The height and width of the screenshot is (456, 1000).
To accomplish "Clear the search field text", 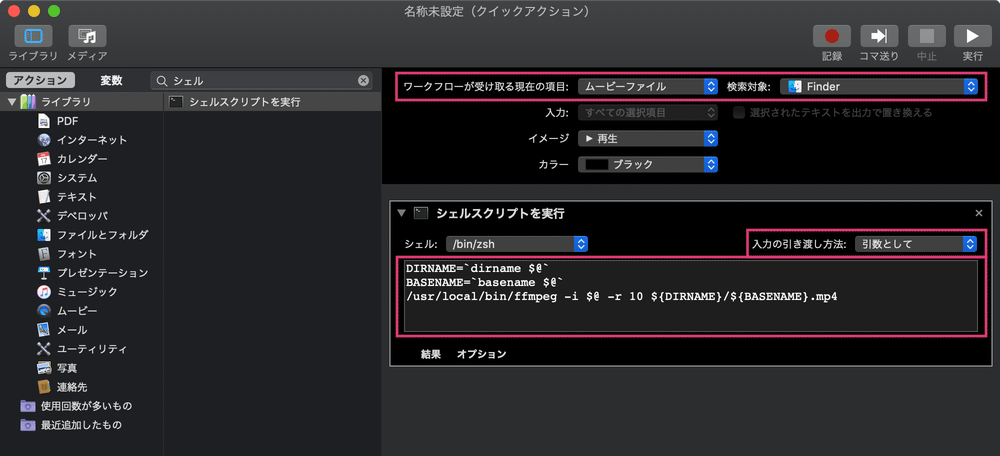I will click(x=363, y=80).
